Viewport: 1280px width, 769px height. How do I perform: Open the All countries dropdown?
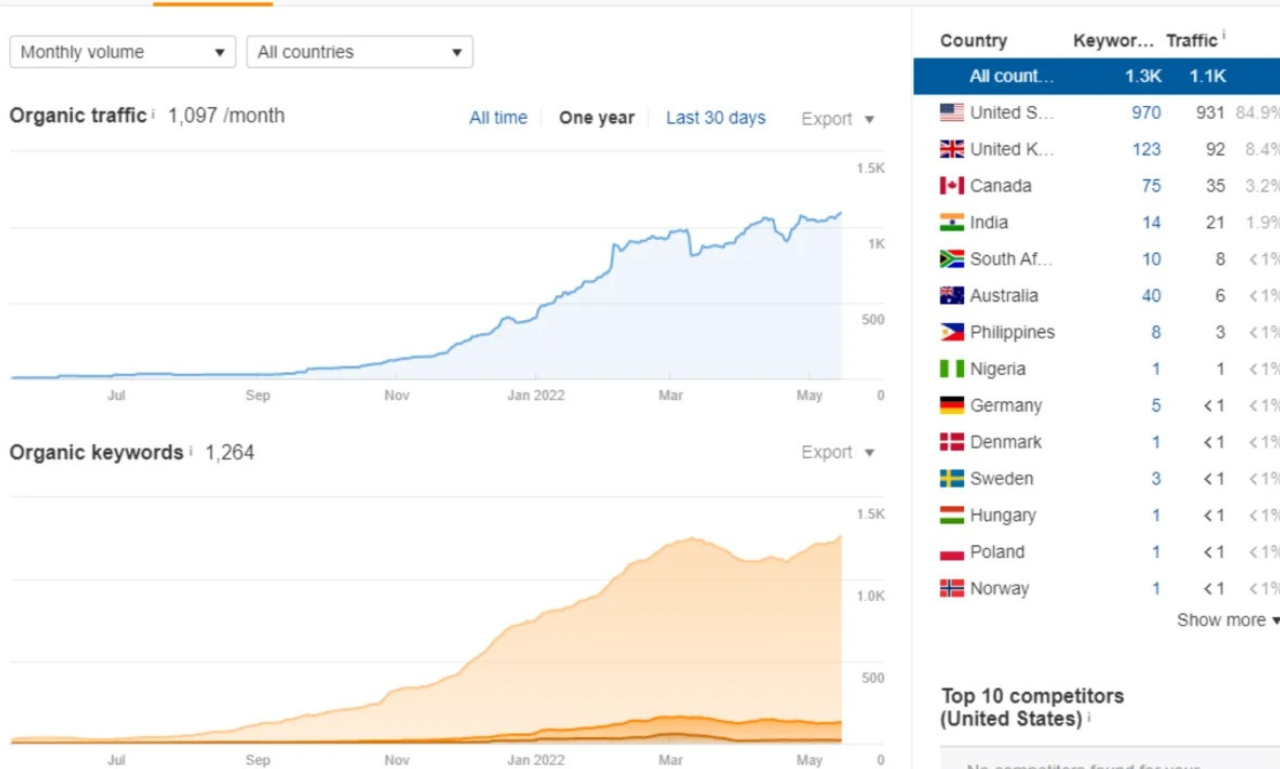(x=359, y=52)
